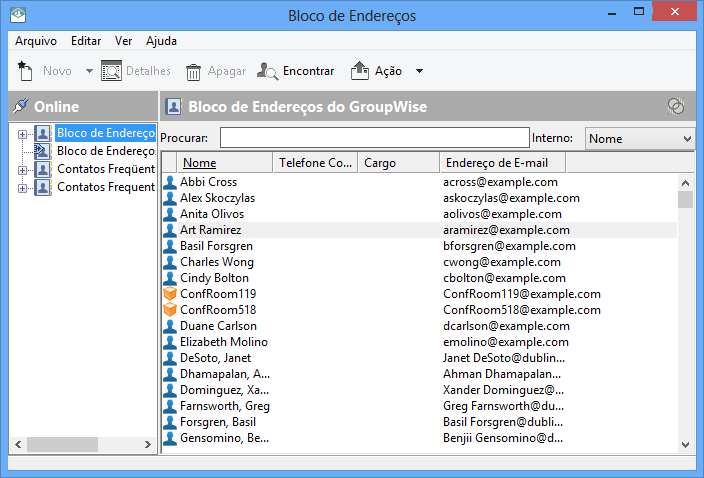This screenshot has width=704, height=478.
Task: Select the highlighted Bloco de Endereço tree item
Action: (x=106, y=133)
